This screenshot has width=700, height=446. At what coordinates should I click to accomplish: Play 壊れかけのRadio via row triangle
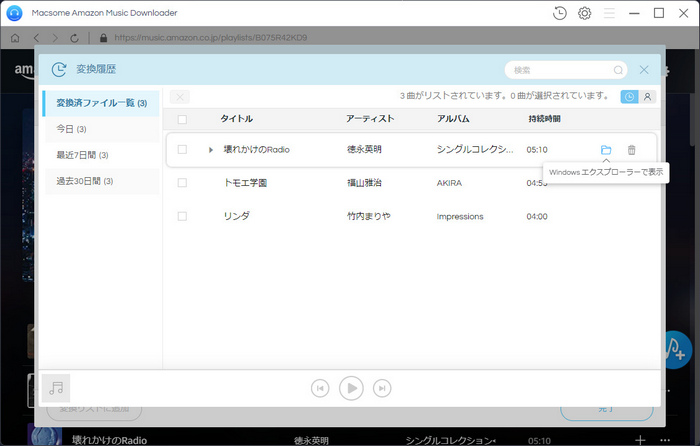click(x=211, y=150)
